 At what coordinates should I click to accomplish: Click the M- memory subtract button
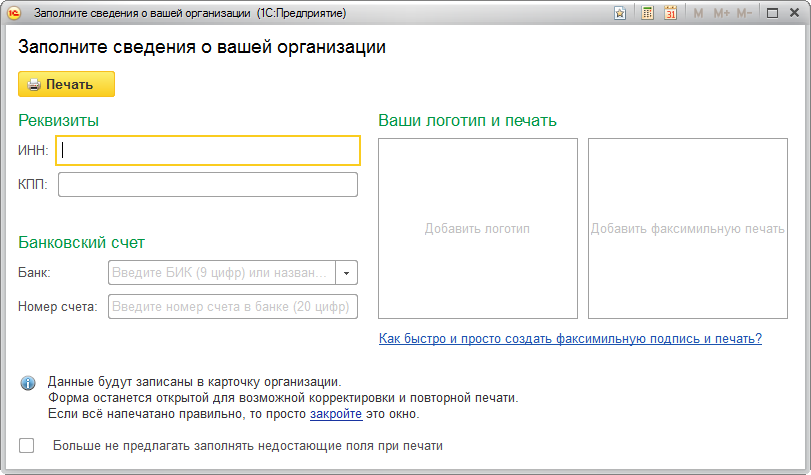point(744,13)
